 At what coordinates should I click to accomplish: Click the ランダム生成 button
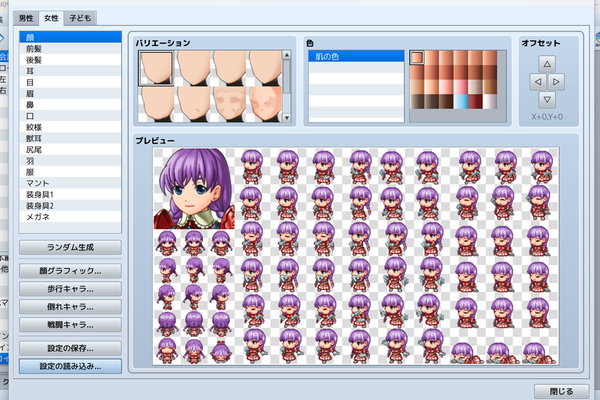(70, 247)
